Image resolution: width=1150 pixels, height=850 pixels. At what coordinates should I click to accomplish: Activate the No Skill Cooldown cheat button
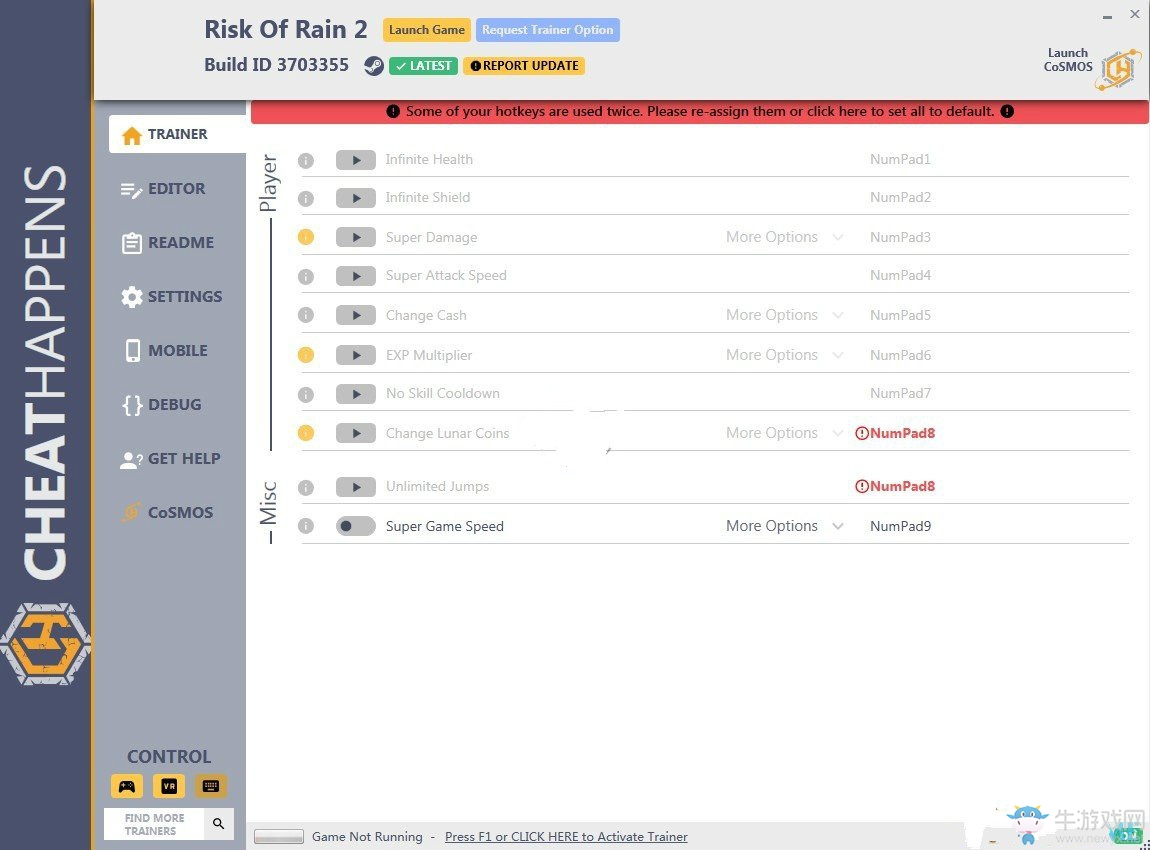(356, 395)
